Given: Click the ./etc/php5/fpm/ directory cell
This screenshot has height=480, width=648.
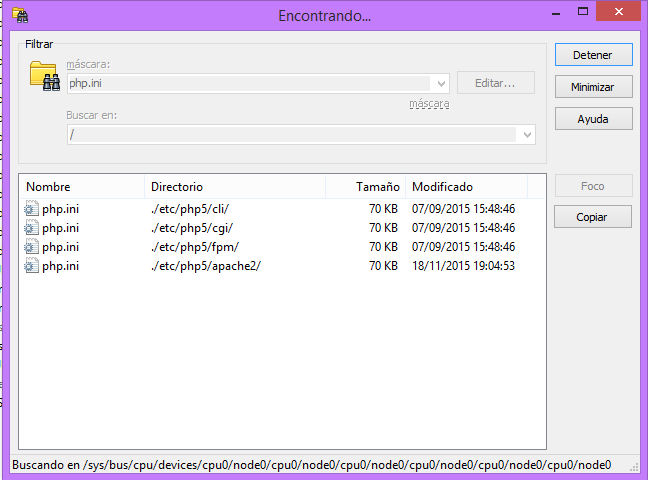Looking at the screenshot, I should 194,247.
